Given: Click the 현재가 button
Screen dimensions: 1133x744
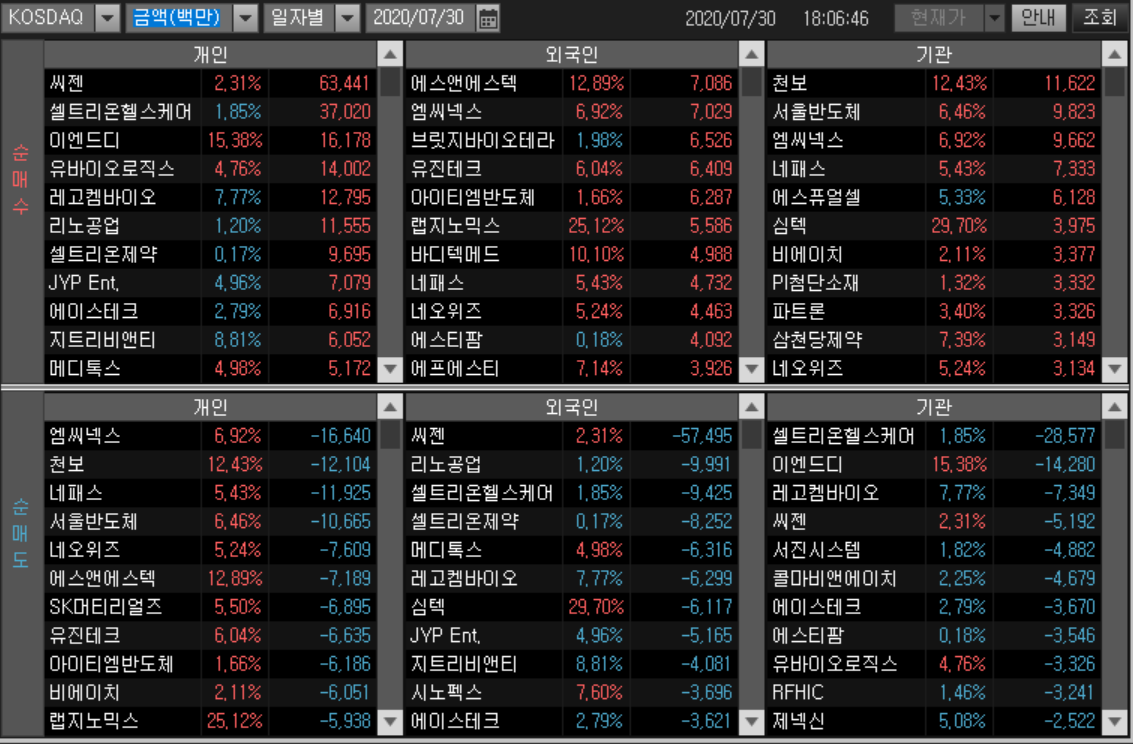Looking at the screenshot, I should (939, 18).
